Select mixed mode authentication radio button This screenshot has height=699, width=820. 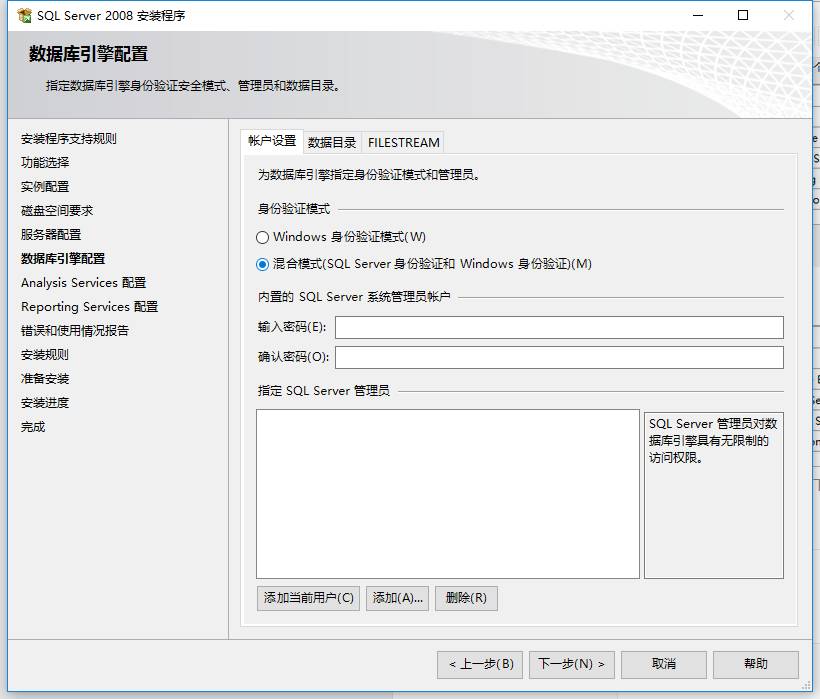tap(263, 264)
